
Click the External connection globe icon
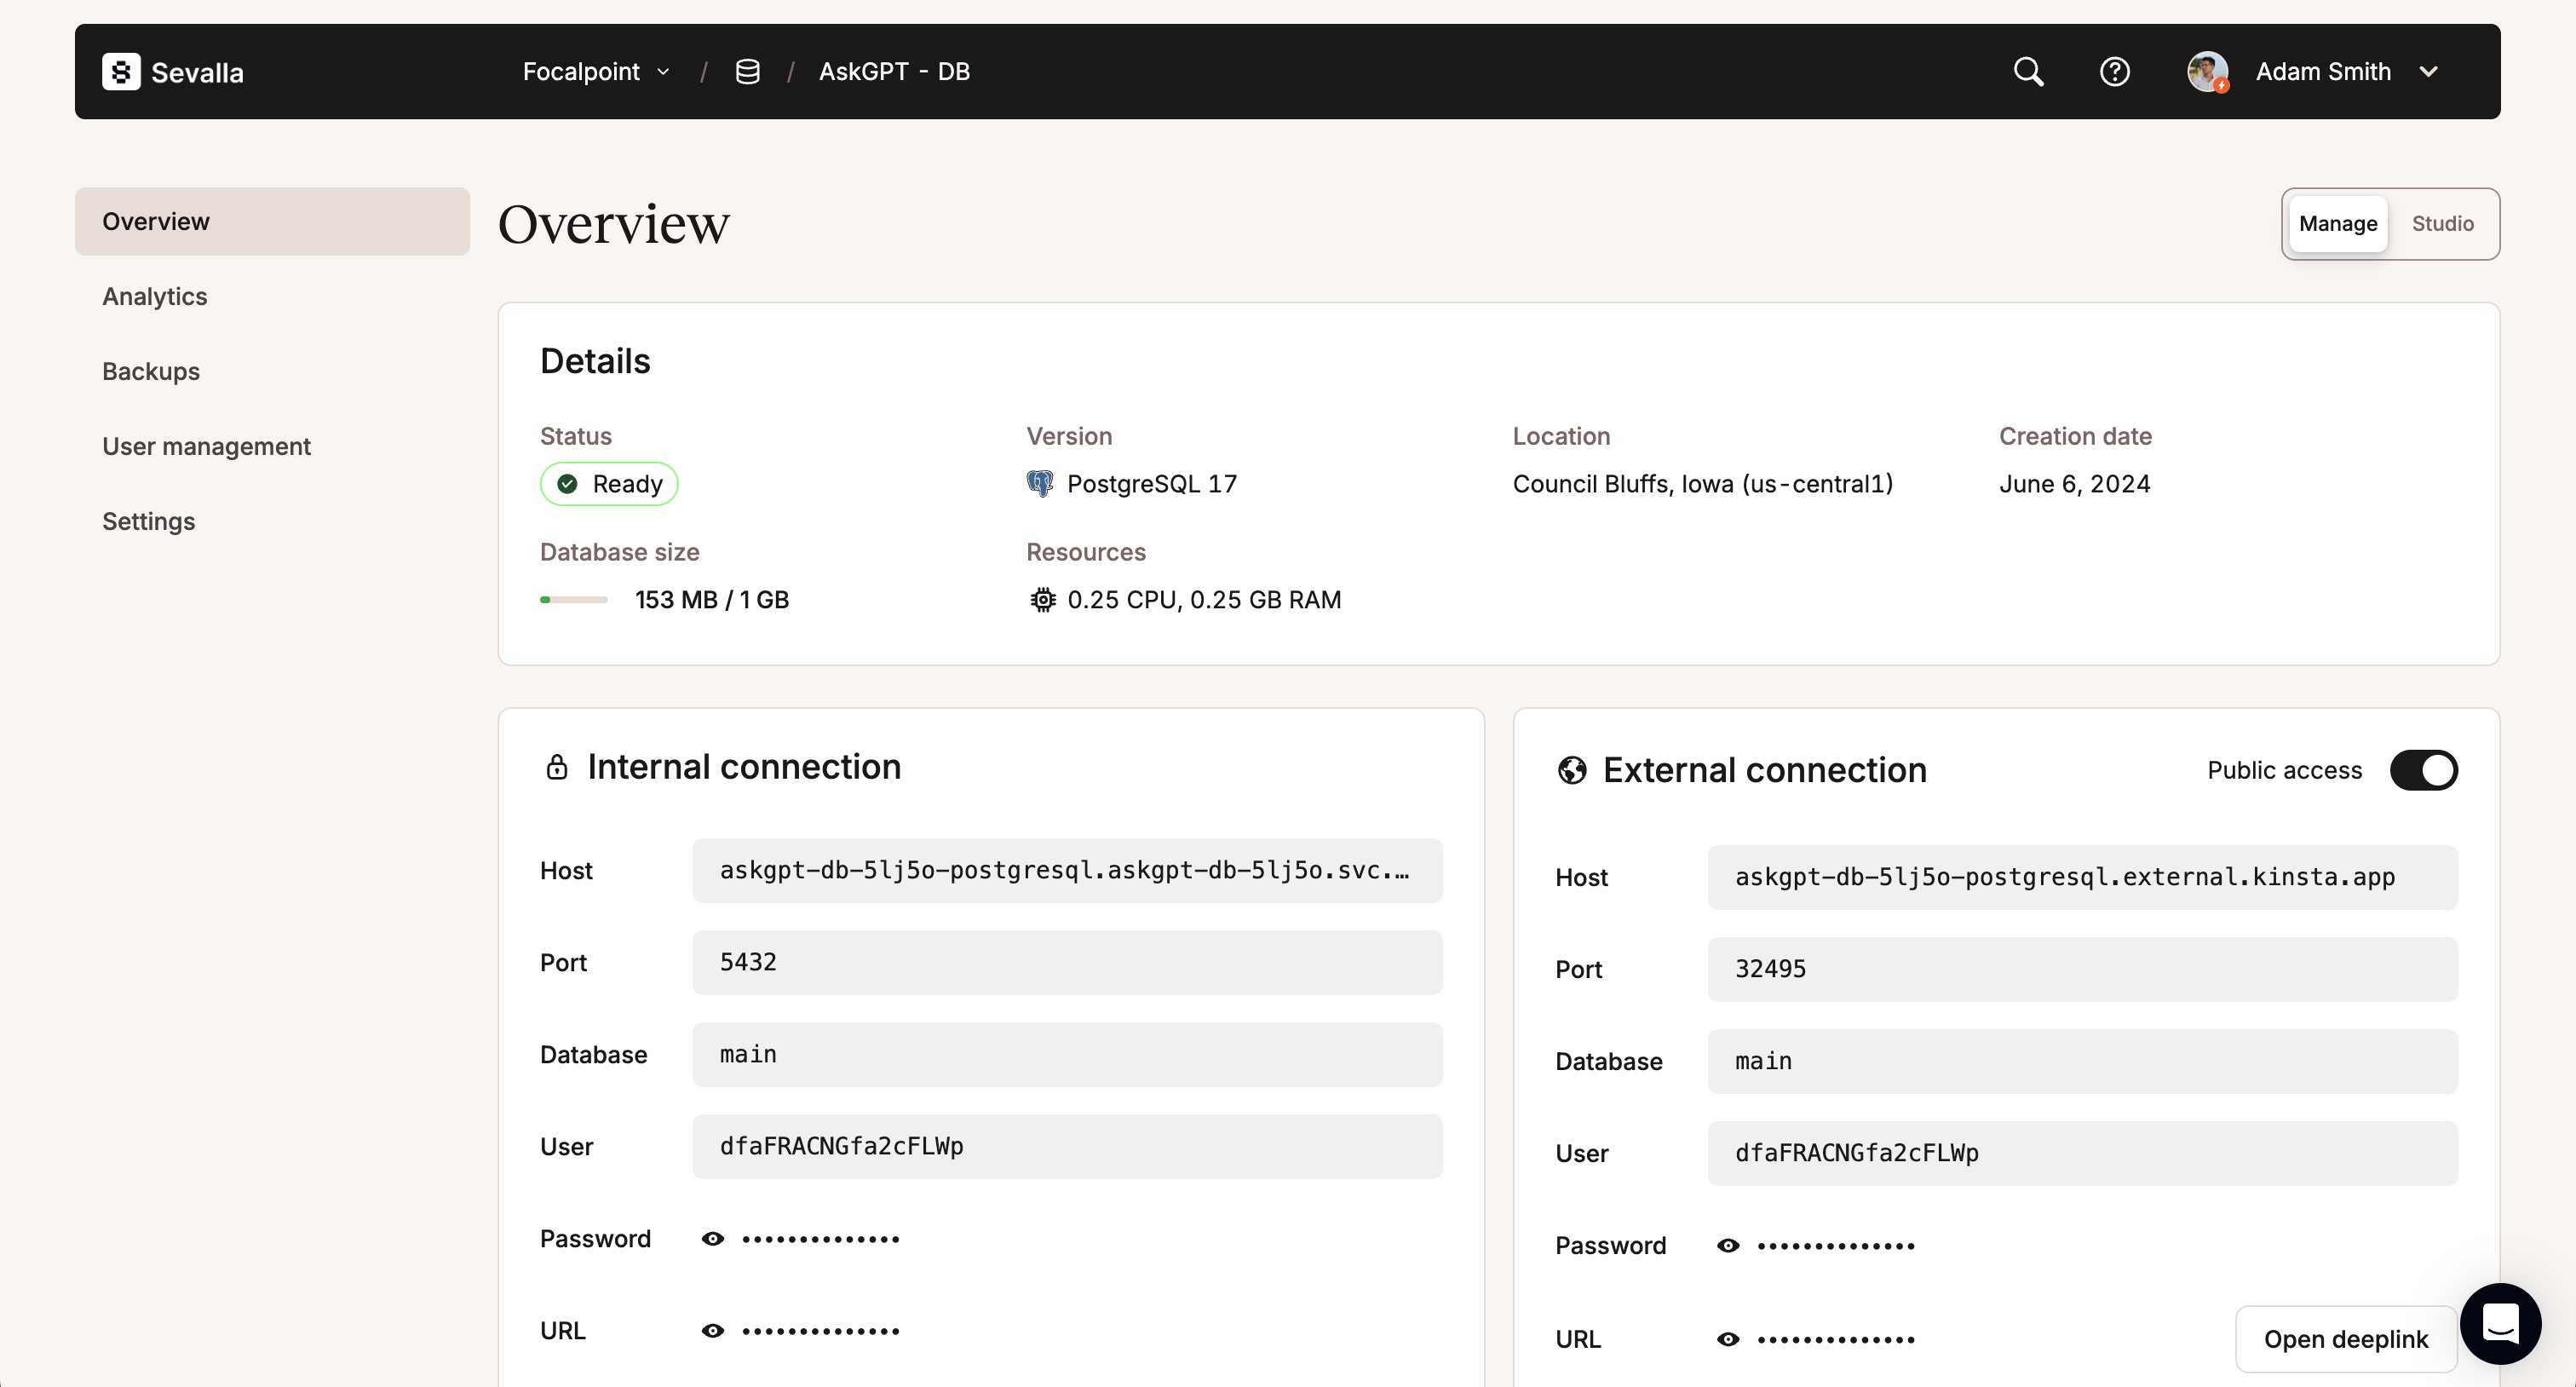1572,770
